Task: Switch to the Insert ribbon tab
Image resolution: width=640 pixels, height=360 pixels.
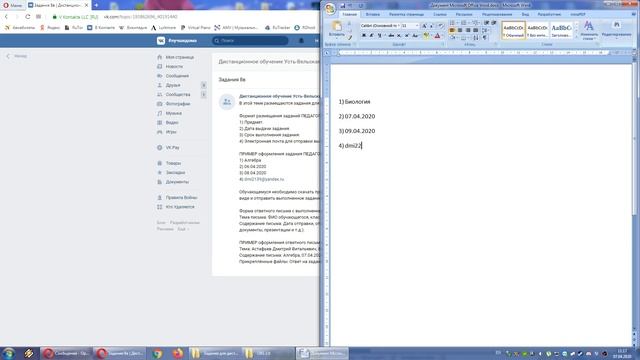Action: 373,14
